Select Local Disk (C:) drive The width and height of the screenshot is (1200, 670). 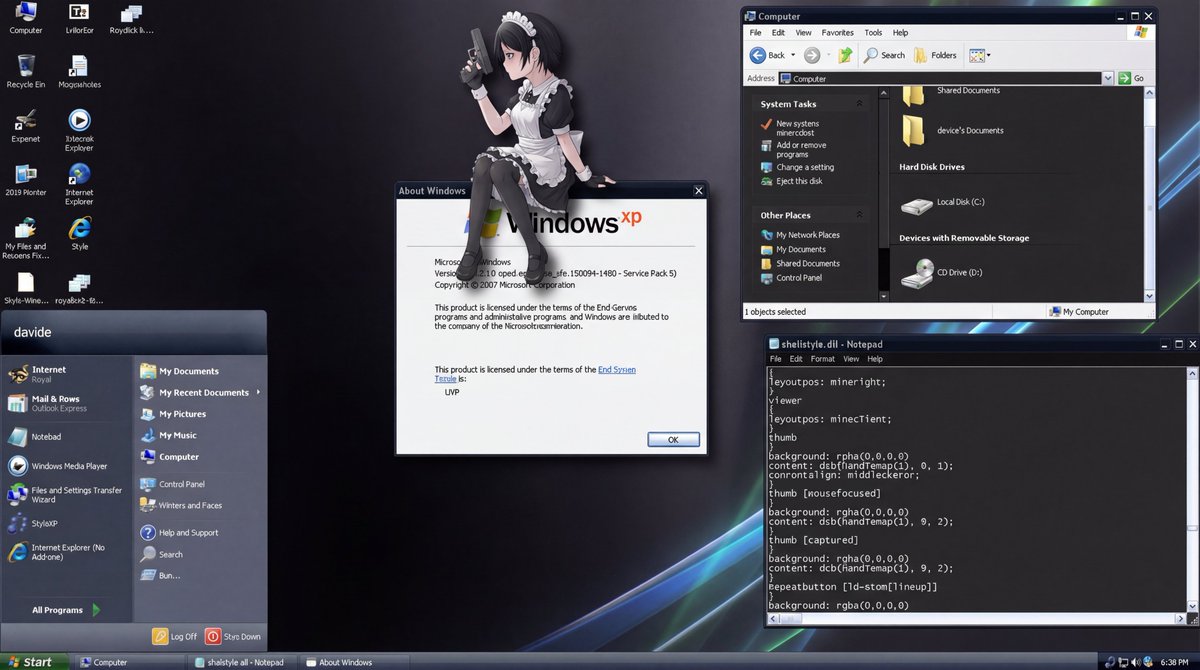(942, 203)
